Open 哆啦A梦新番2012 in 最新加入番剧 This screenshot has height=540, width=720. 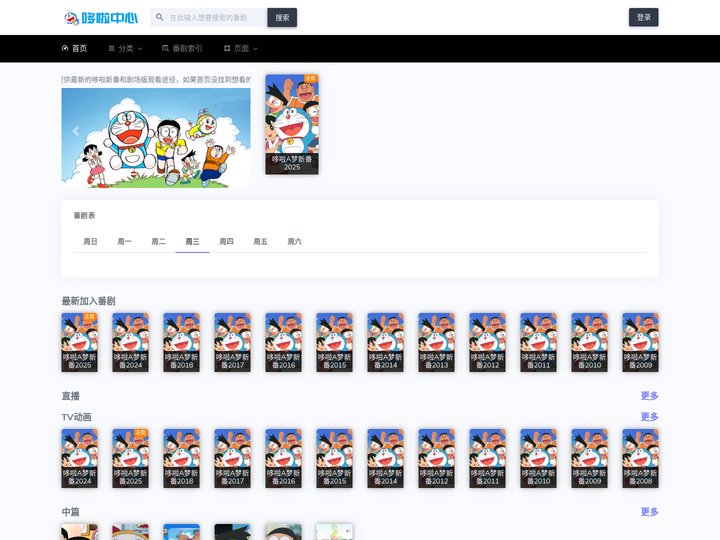click(487, 342)
